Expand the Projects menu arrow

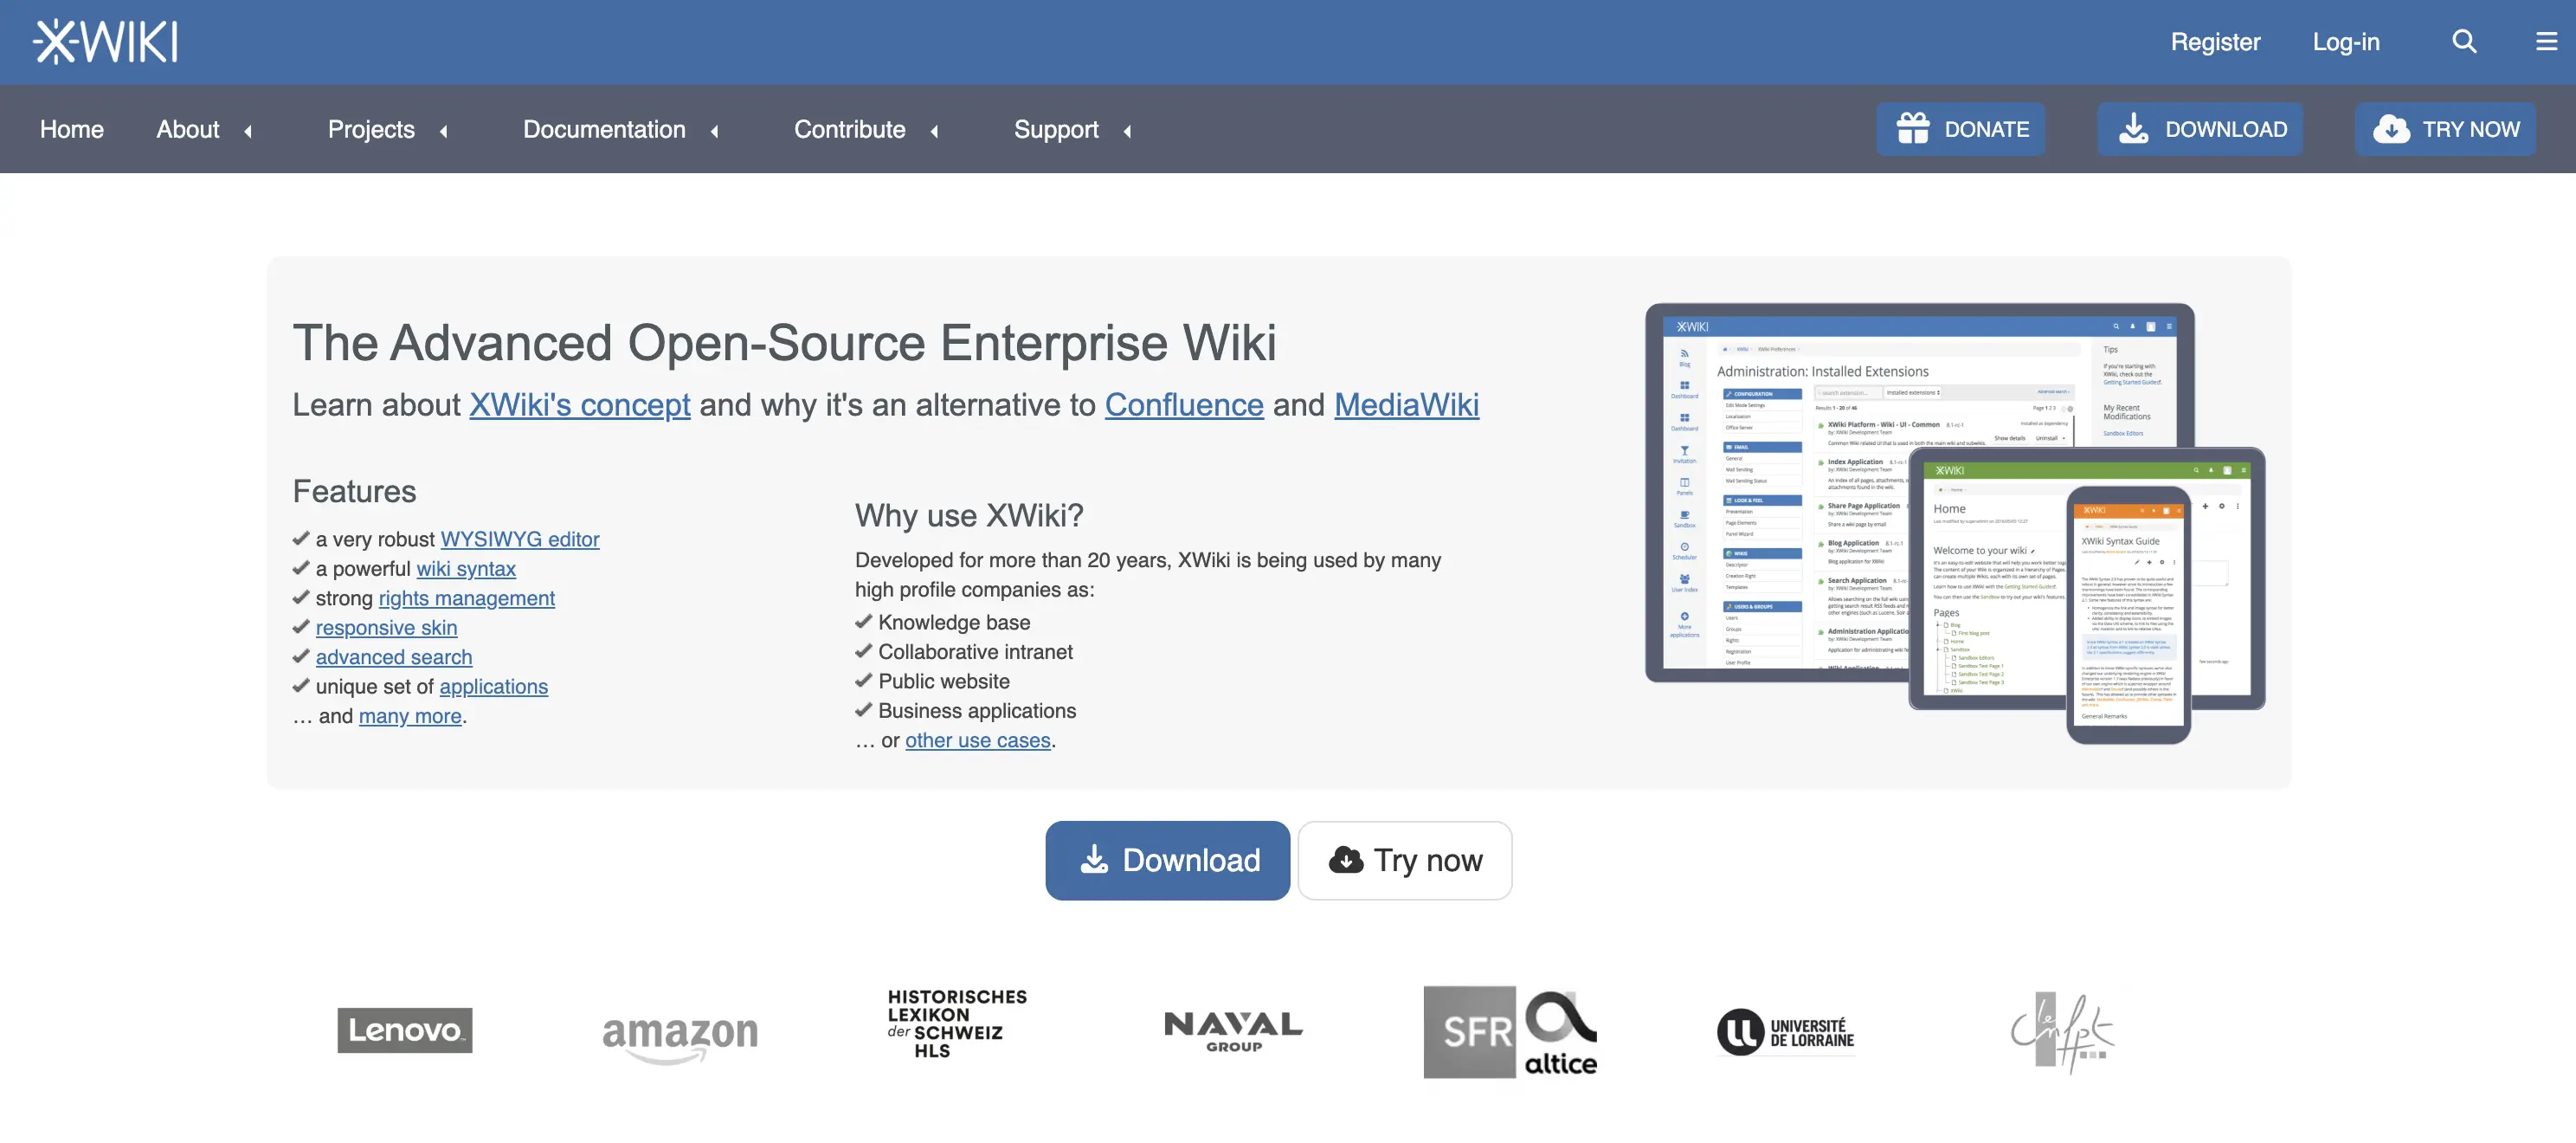(444, 131)
